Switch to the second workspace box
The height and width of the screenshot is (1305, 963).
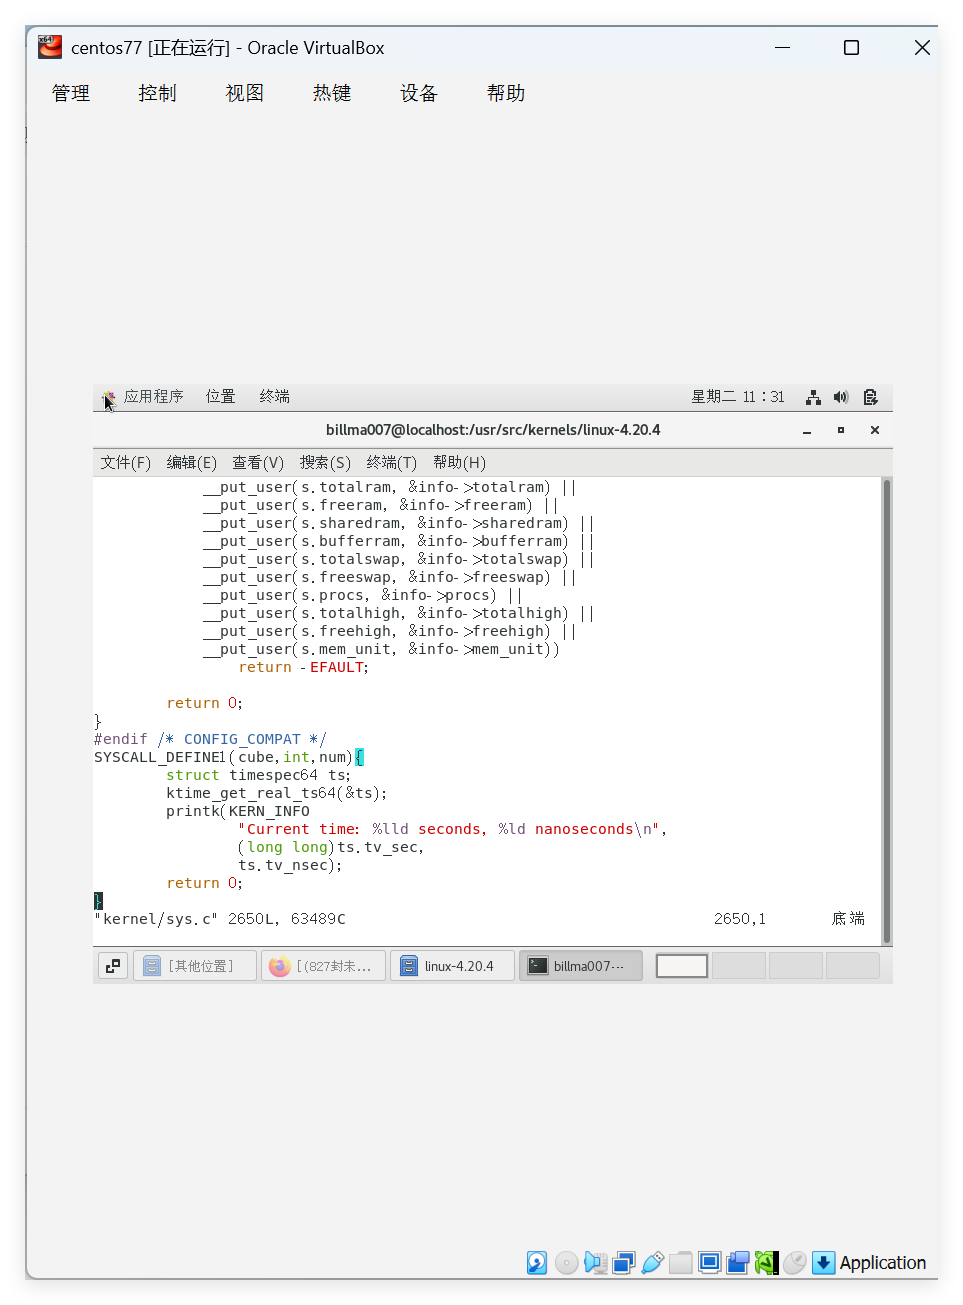738,966
